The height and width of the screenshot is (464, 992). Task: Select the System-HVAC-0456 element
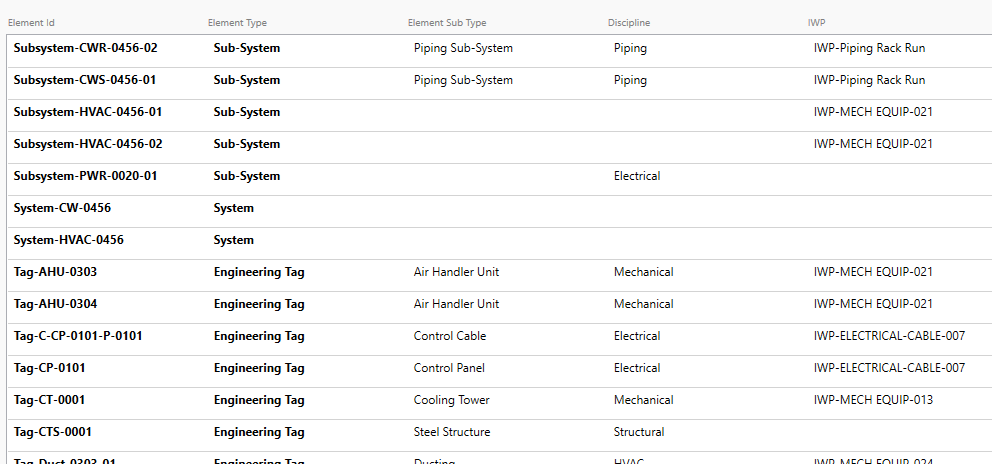tap(68, 240)
